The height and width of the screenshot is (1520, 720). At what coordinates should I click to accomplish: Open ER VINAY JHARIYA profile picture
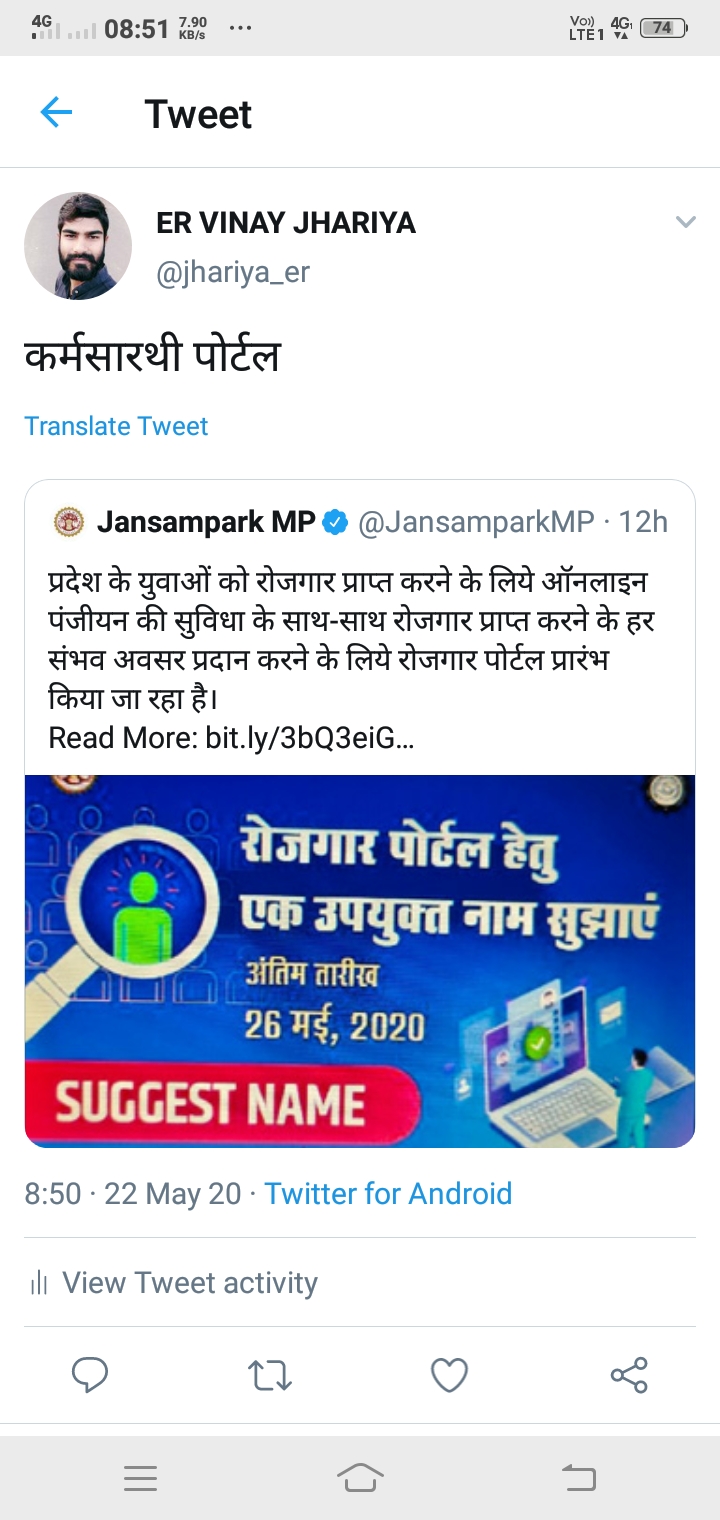click(x=78, y=246)
